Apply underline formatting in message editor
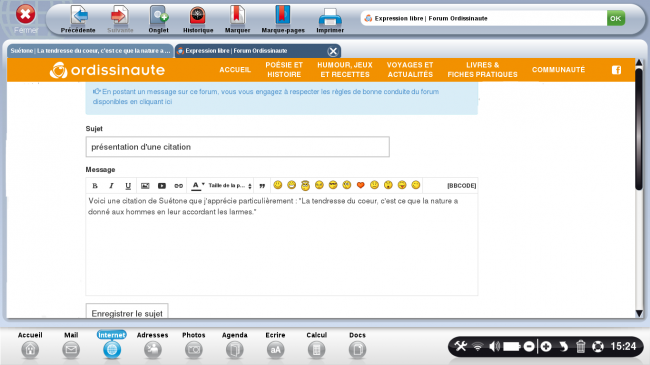The height and width of the screenshot is (365, 650). click(128, 185)
